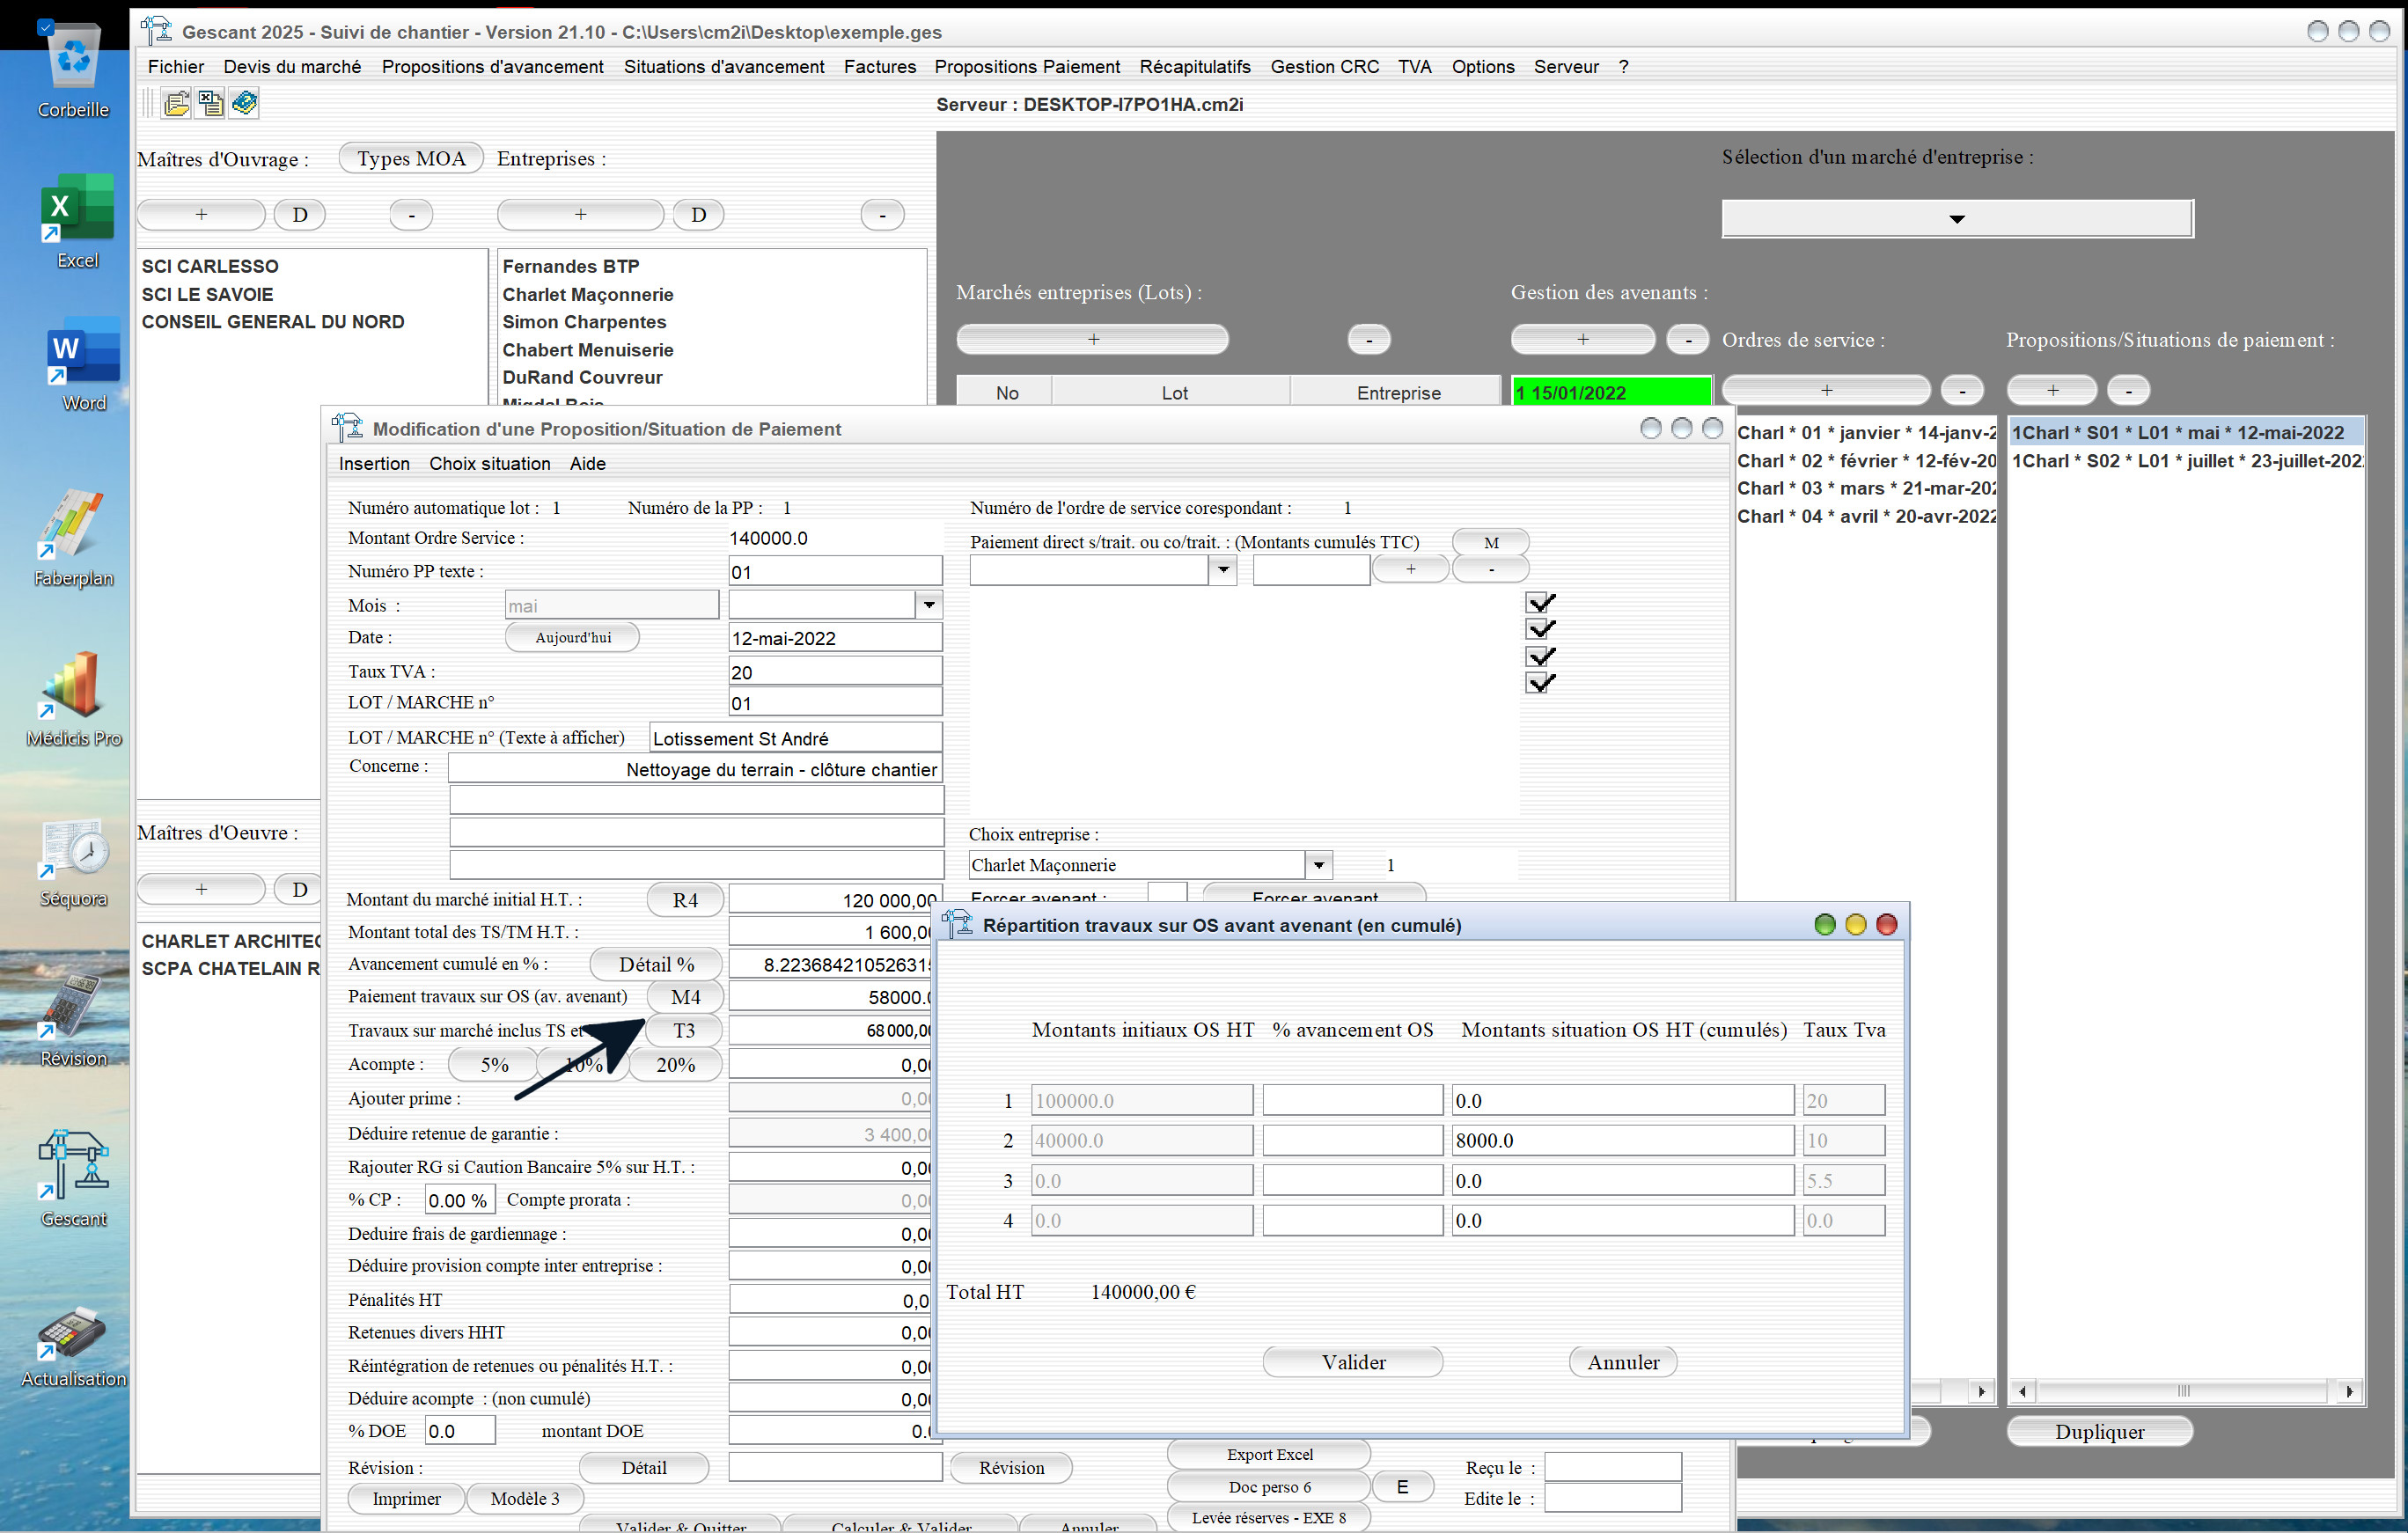Select the 1Charl * S02 * L01 * juillet row

tap(2186, 461)
